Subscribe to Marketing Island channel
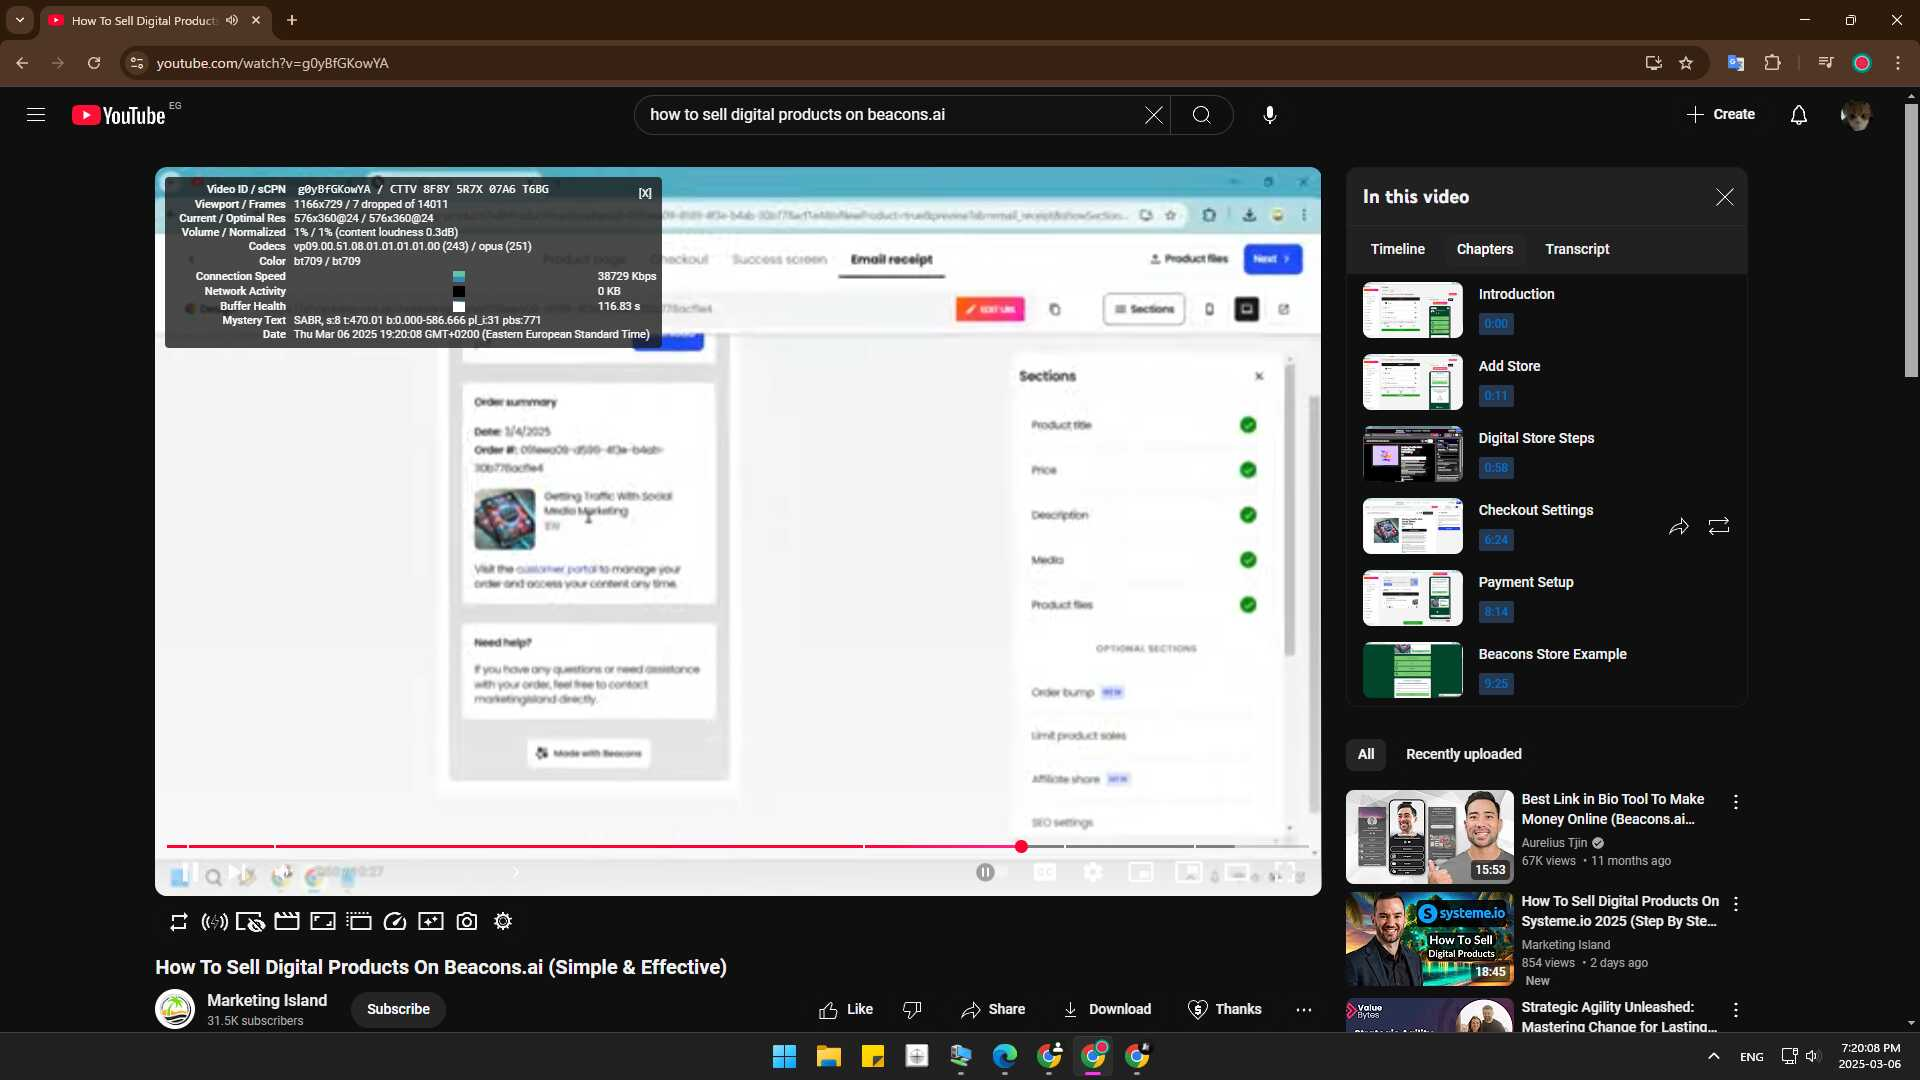1920x1080 pixels. [x=398, y=1010]
